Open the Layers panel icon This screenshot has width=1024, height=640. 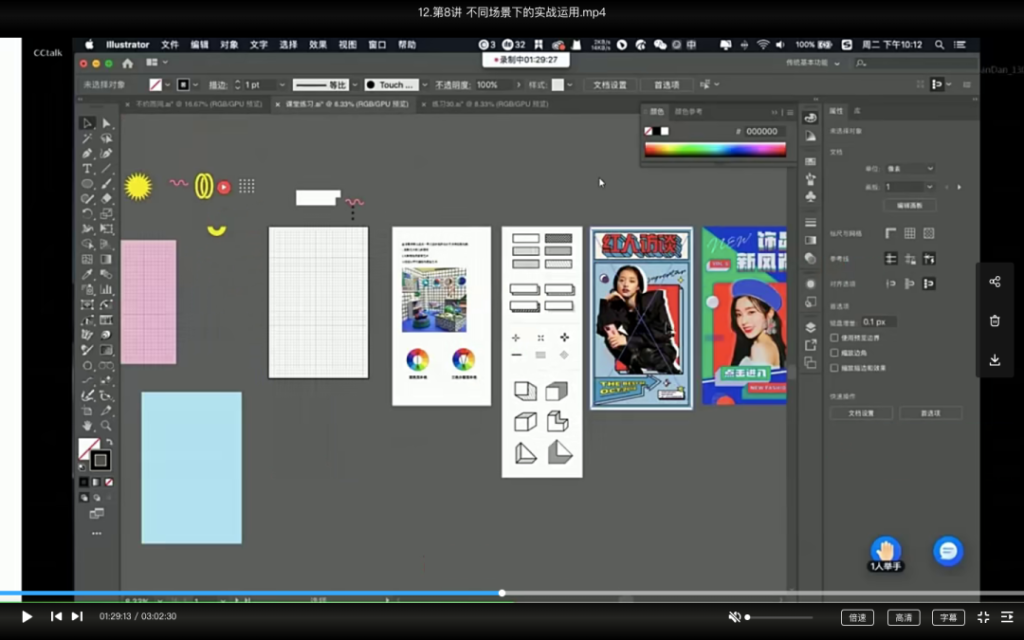click(810, 327)
